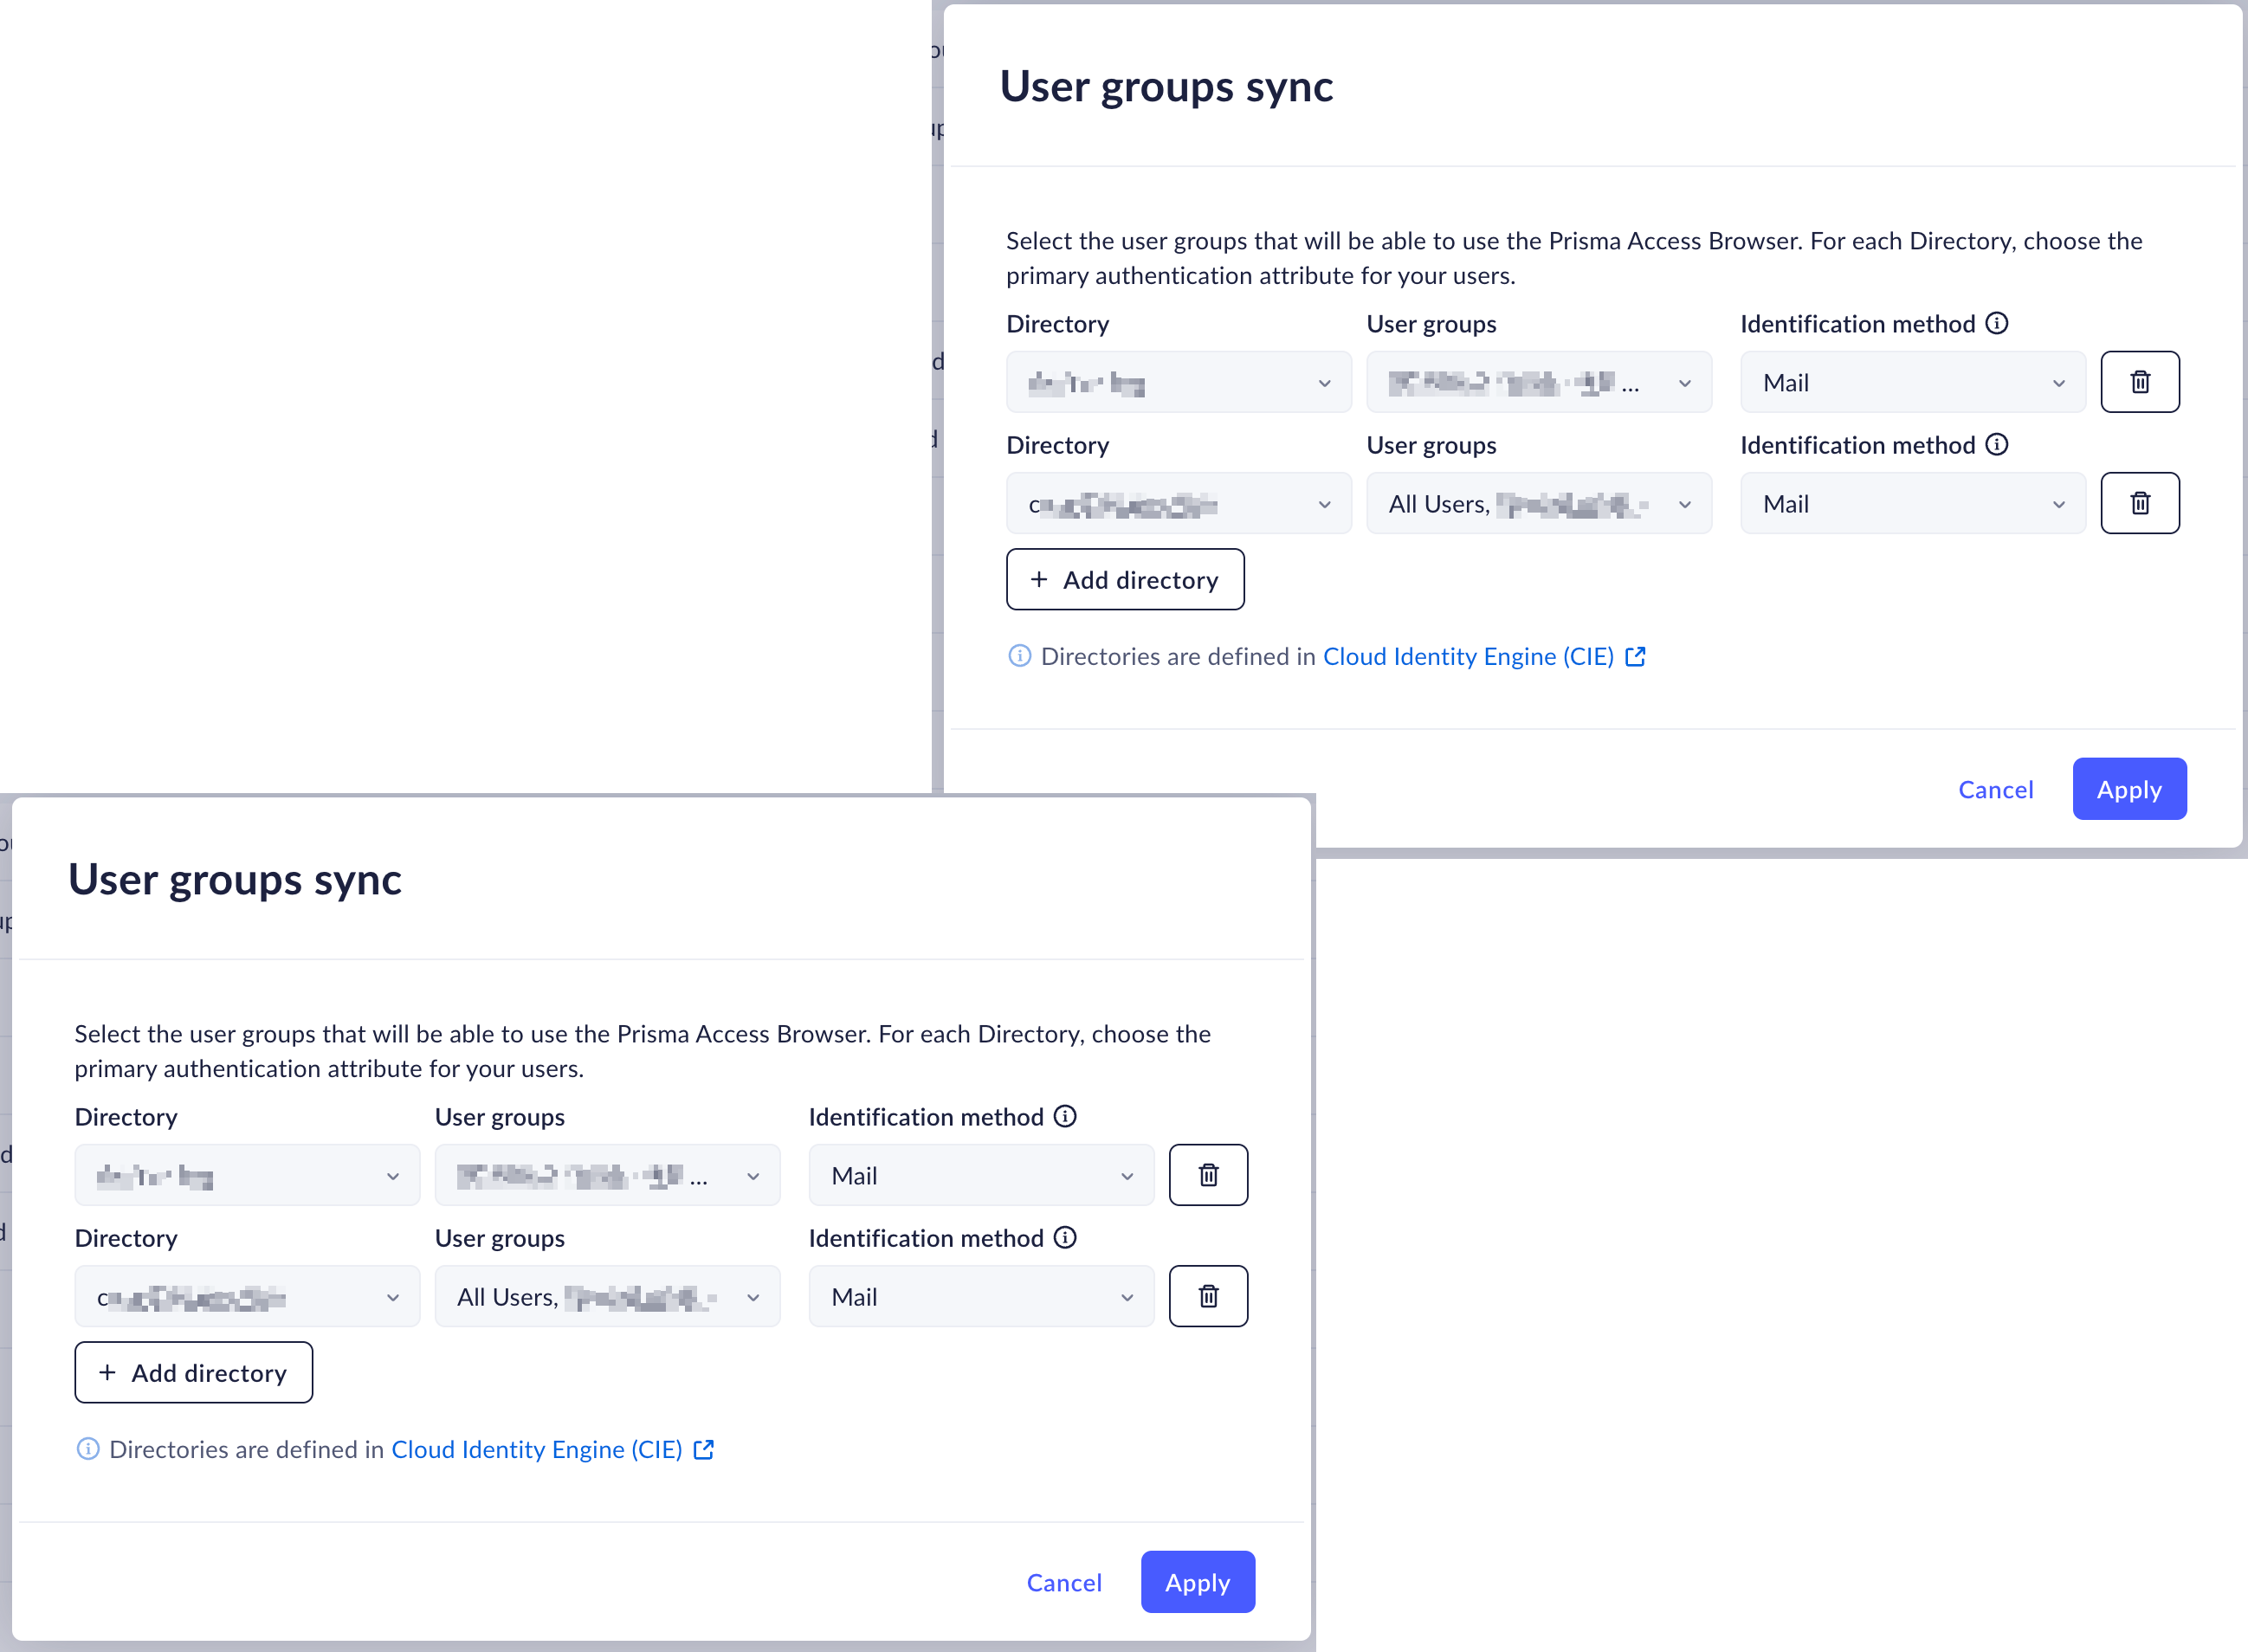The height and width of the screenshot is (1652, 2248).
Task: Click info icon by first Identification method, top dialog
Action: pyautogui.click(x=1996, y=323)
